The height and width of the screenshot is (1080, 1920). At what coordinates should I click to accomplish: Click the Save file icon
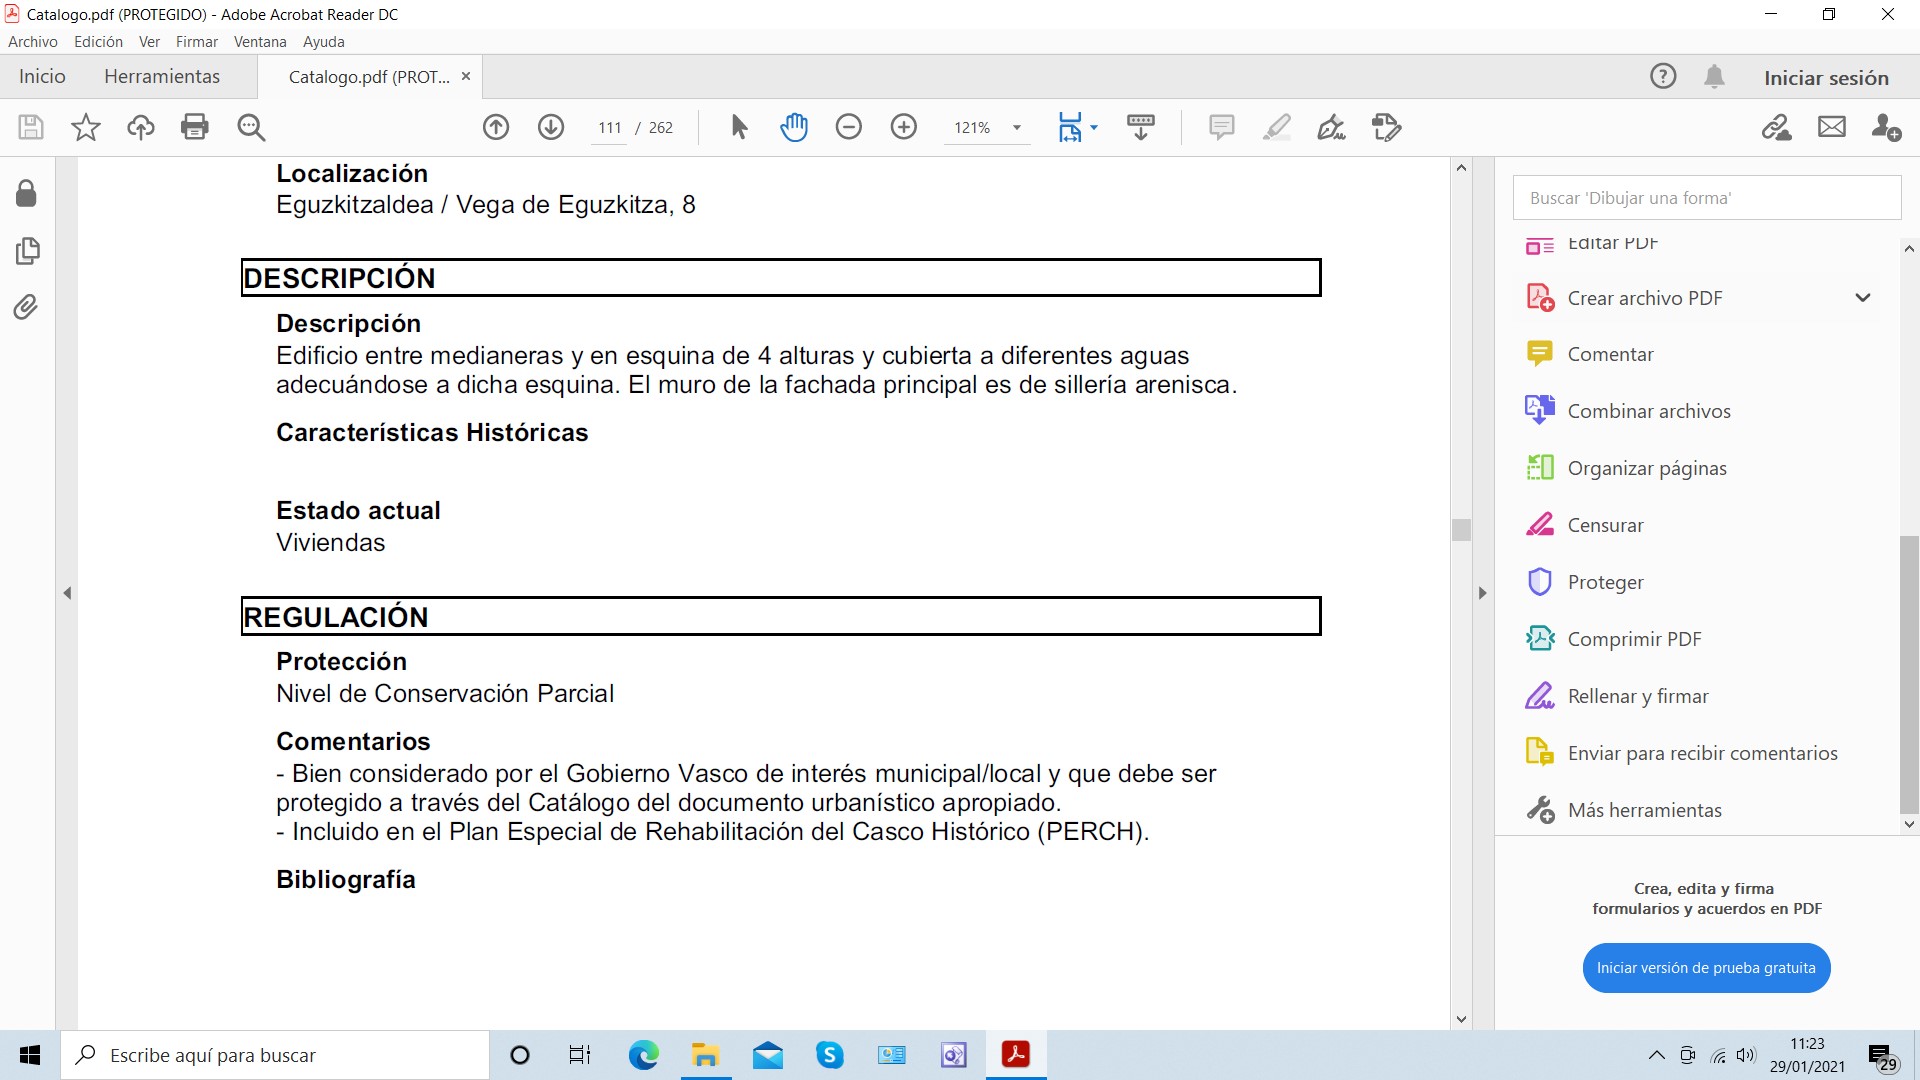[x=31, y=127]
